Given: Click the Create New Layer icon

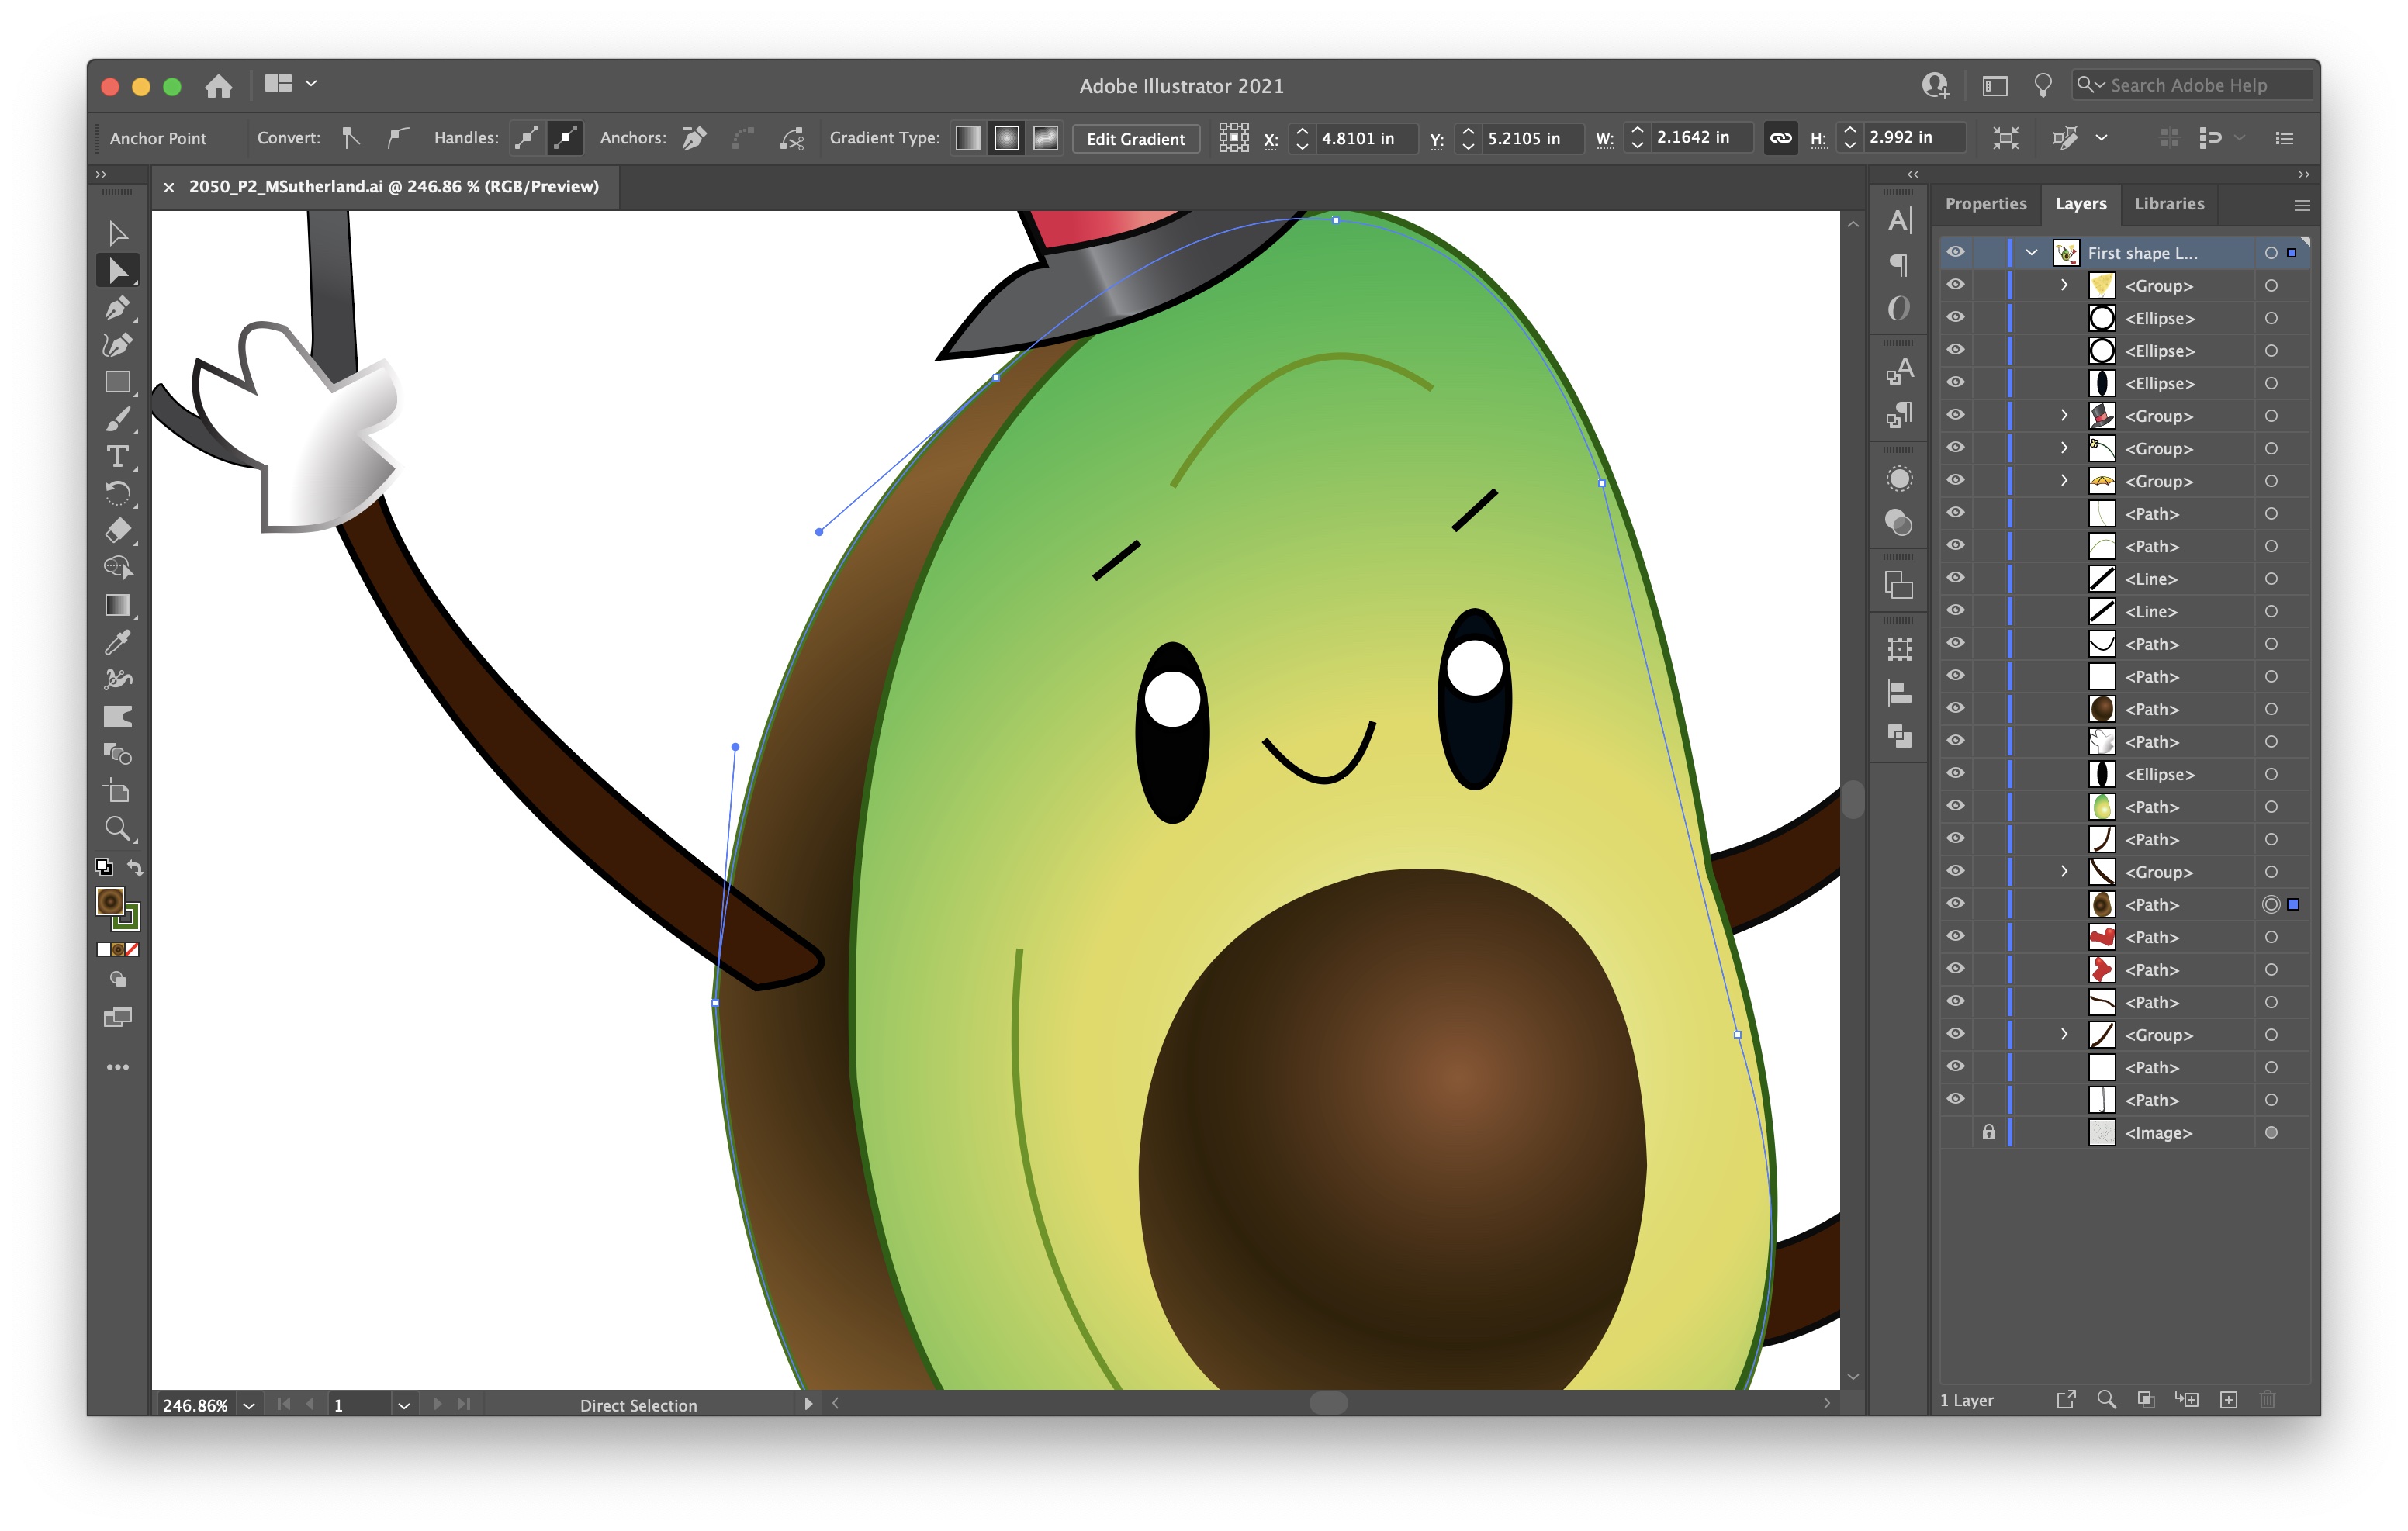Looking at the screenshot, I should [2228, 1400].
